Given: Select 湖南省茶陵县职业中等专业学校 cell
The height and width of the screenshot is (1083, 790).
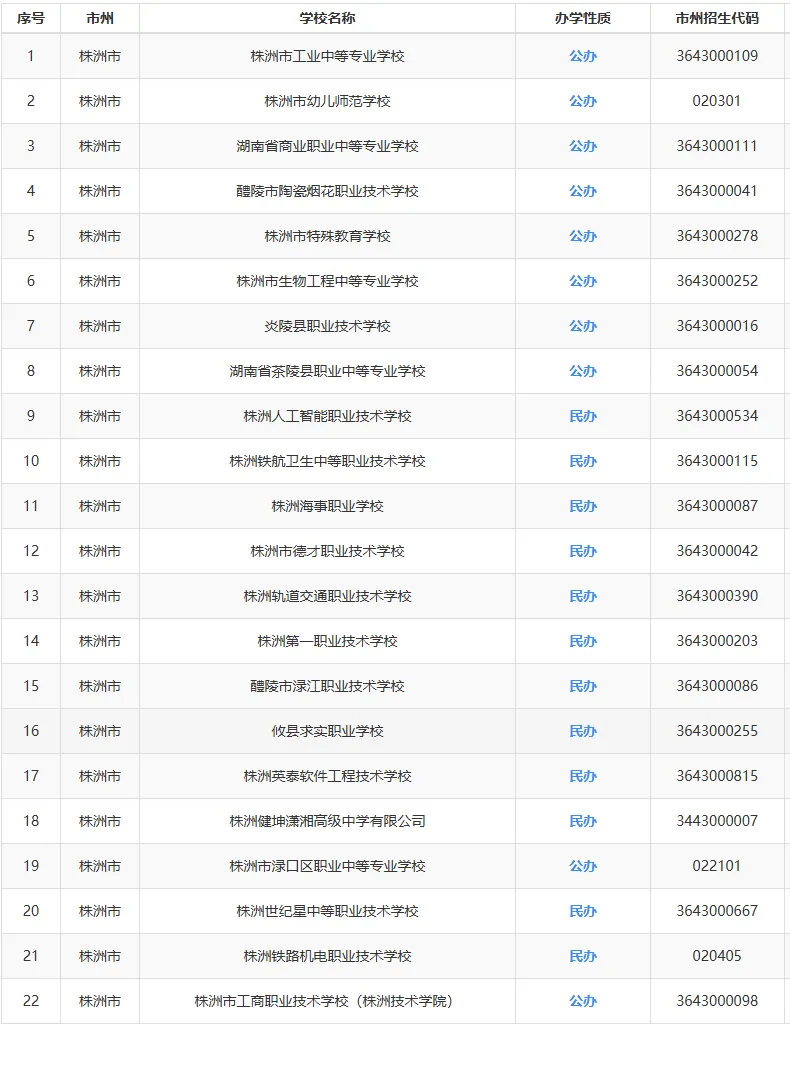Looking at the screenshot, I should tap(327, 371).
